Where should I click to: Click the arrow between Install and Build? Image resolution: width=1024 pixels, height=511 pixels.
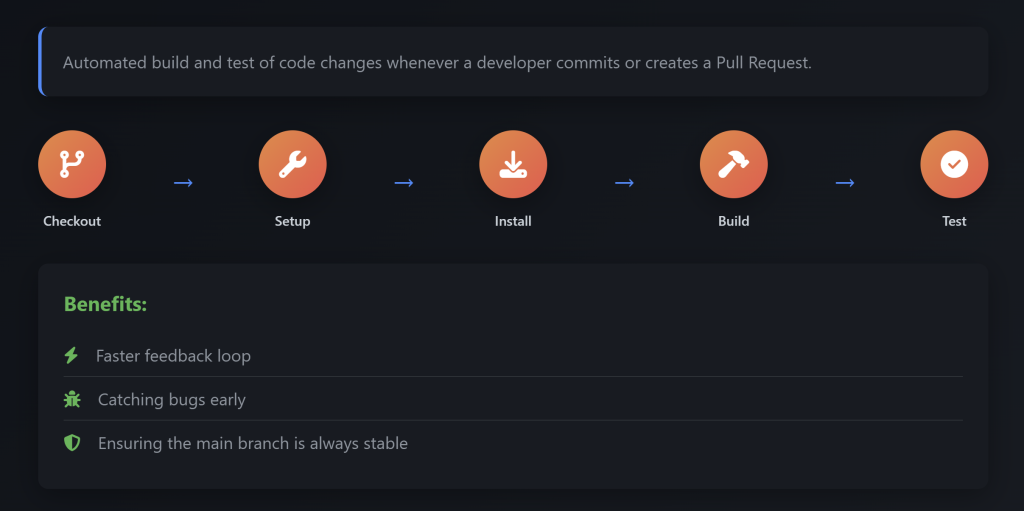point(624,183)
